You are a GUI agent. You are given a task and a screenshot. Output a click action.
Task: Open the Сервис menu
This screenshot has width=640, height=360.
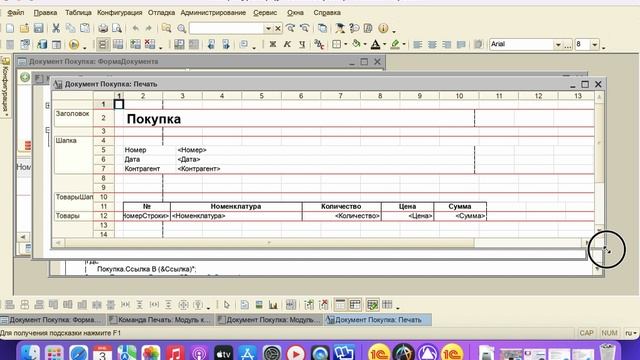click(x=265, y=13)
